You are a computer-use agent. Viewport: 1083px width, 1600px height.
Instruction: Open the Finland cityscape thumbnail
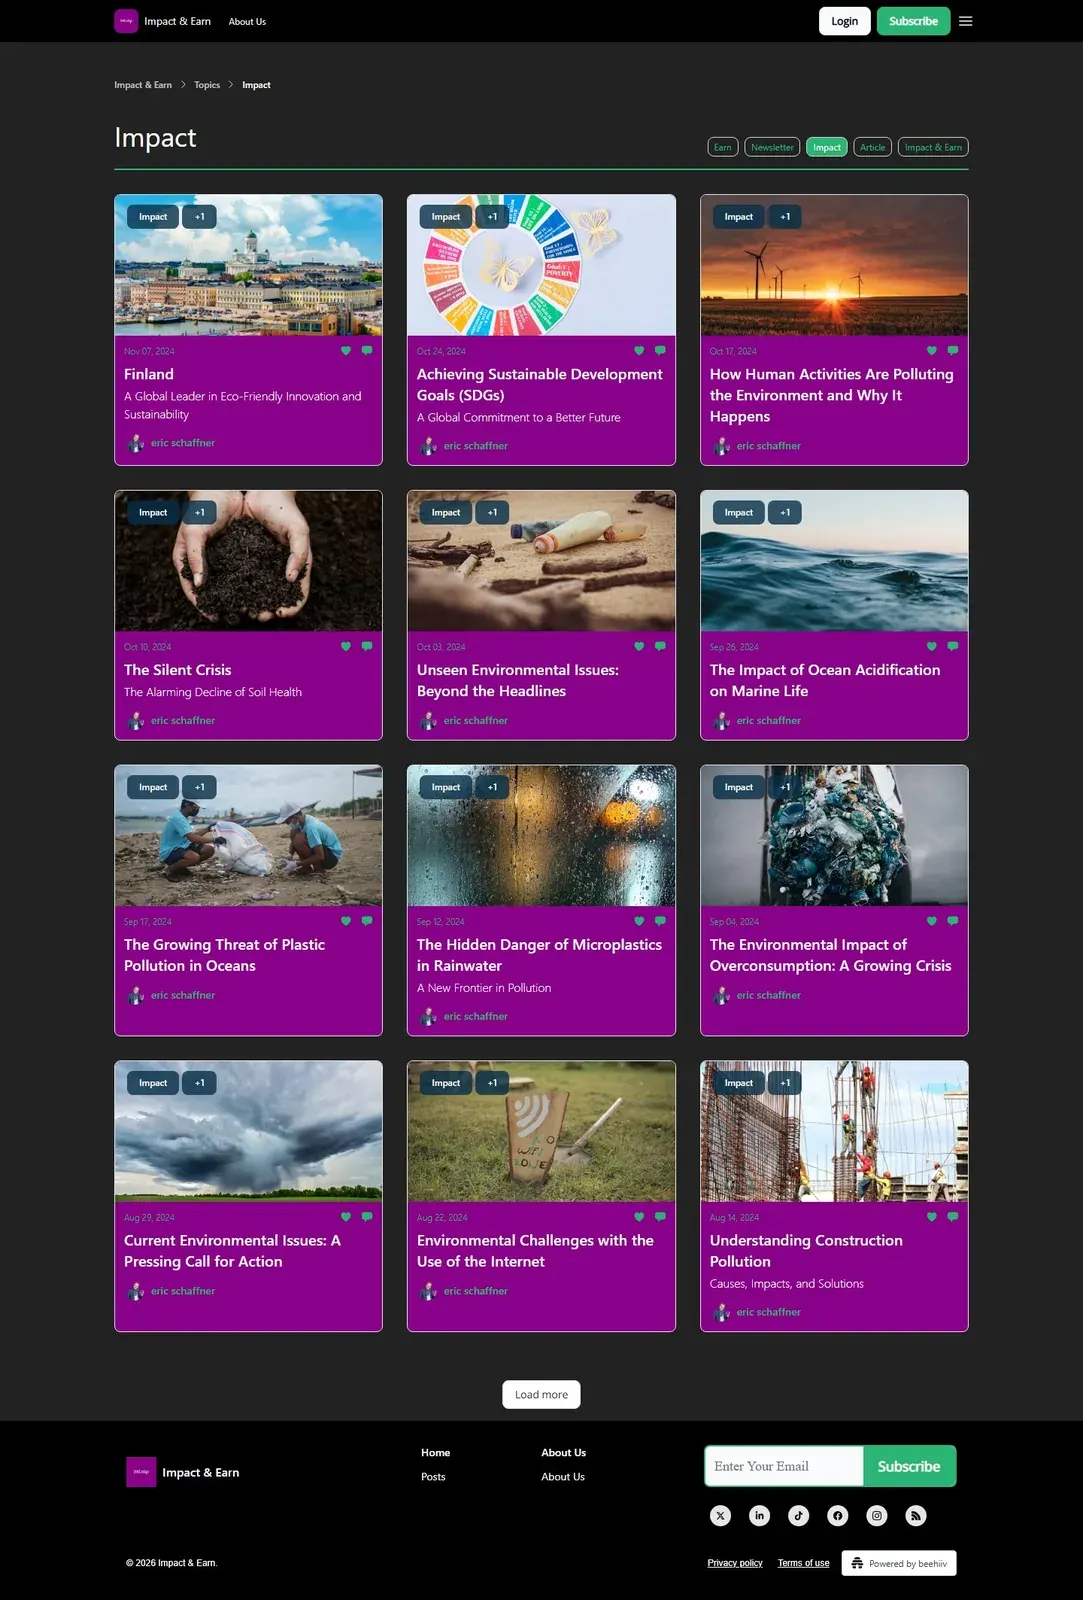pyautogui.click(x=248, y=265)
